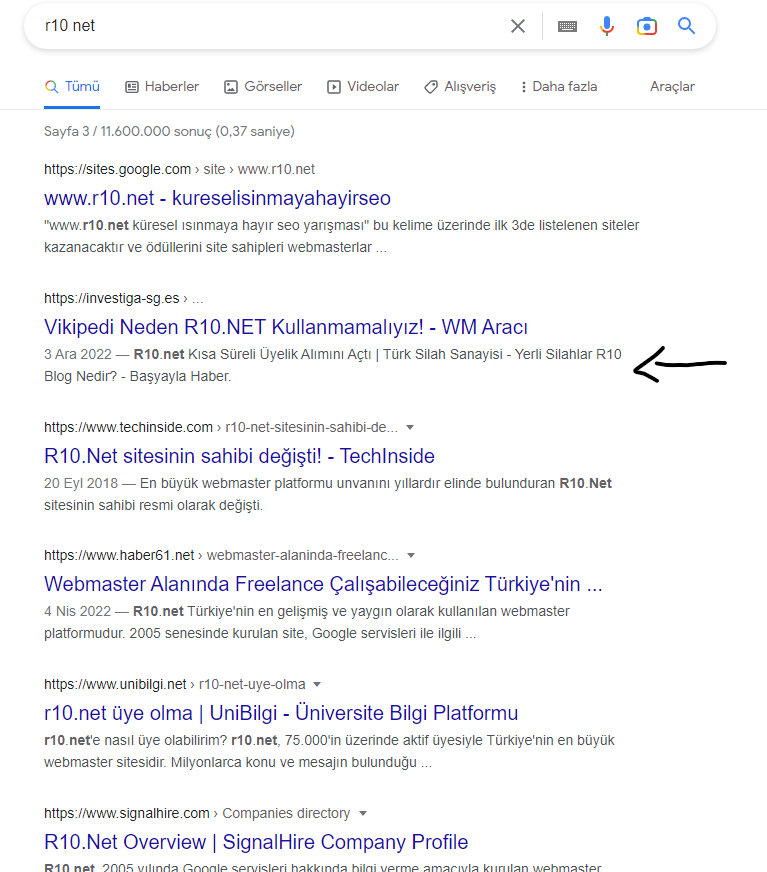The width and height of the screenshot is (767, 872).
Task: Open 'R10.Net Overview | SignalHire' result
Action: click(256, 842)
